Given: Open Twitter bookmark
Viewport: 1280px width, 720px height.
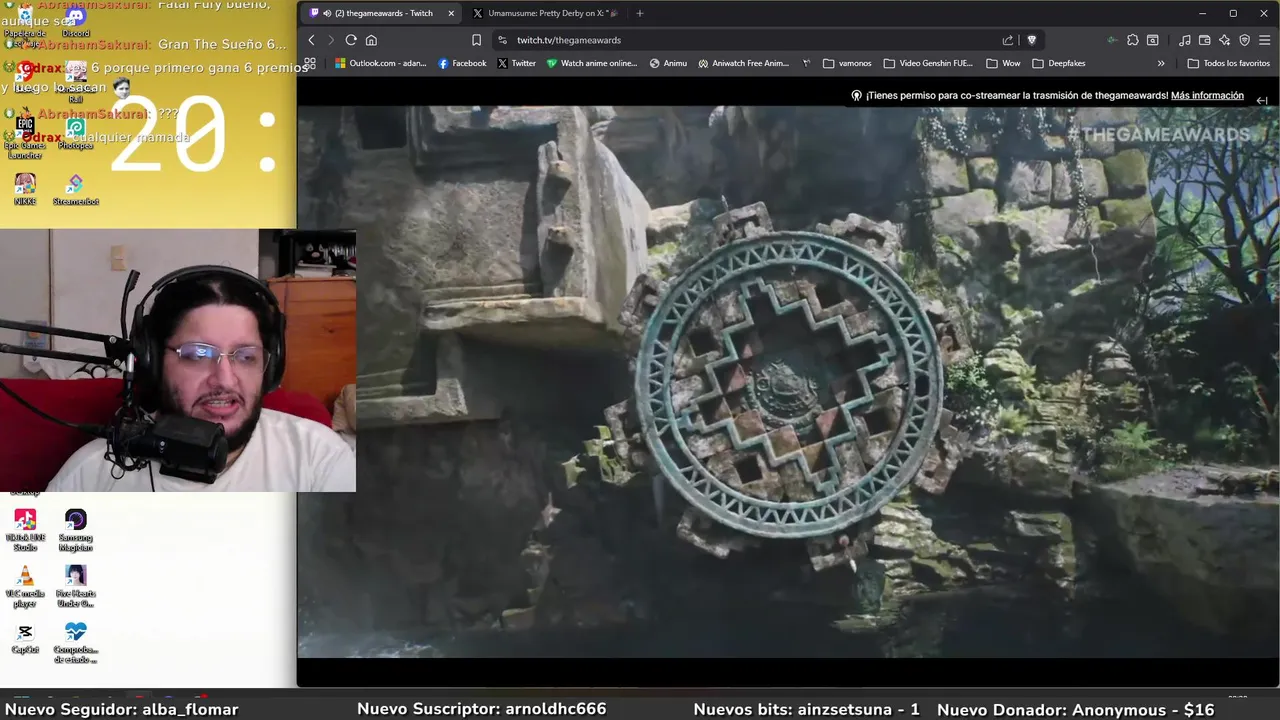Looking at the screenshot, I should click(516, 63).
